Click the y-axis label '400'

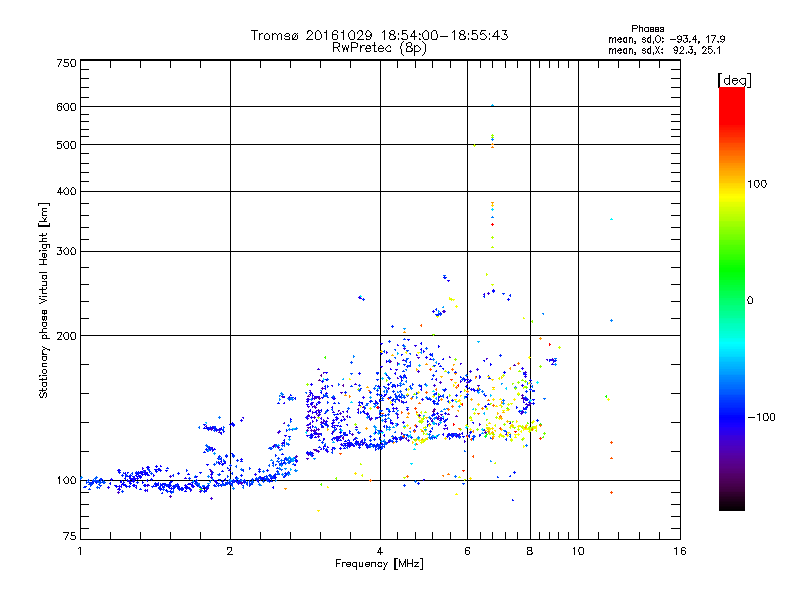tap(66, 191)
